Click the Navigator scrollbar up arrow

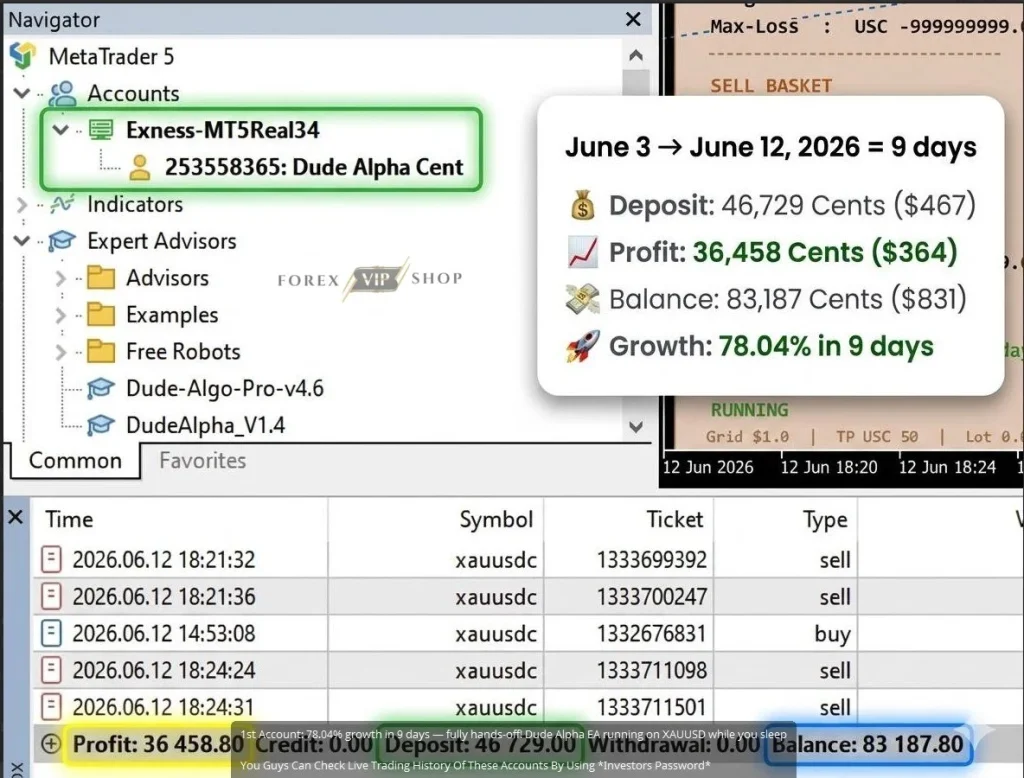(636, 56)
